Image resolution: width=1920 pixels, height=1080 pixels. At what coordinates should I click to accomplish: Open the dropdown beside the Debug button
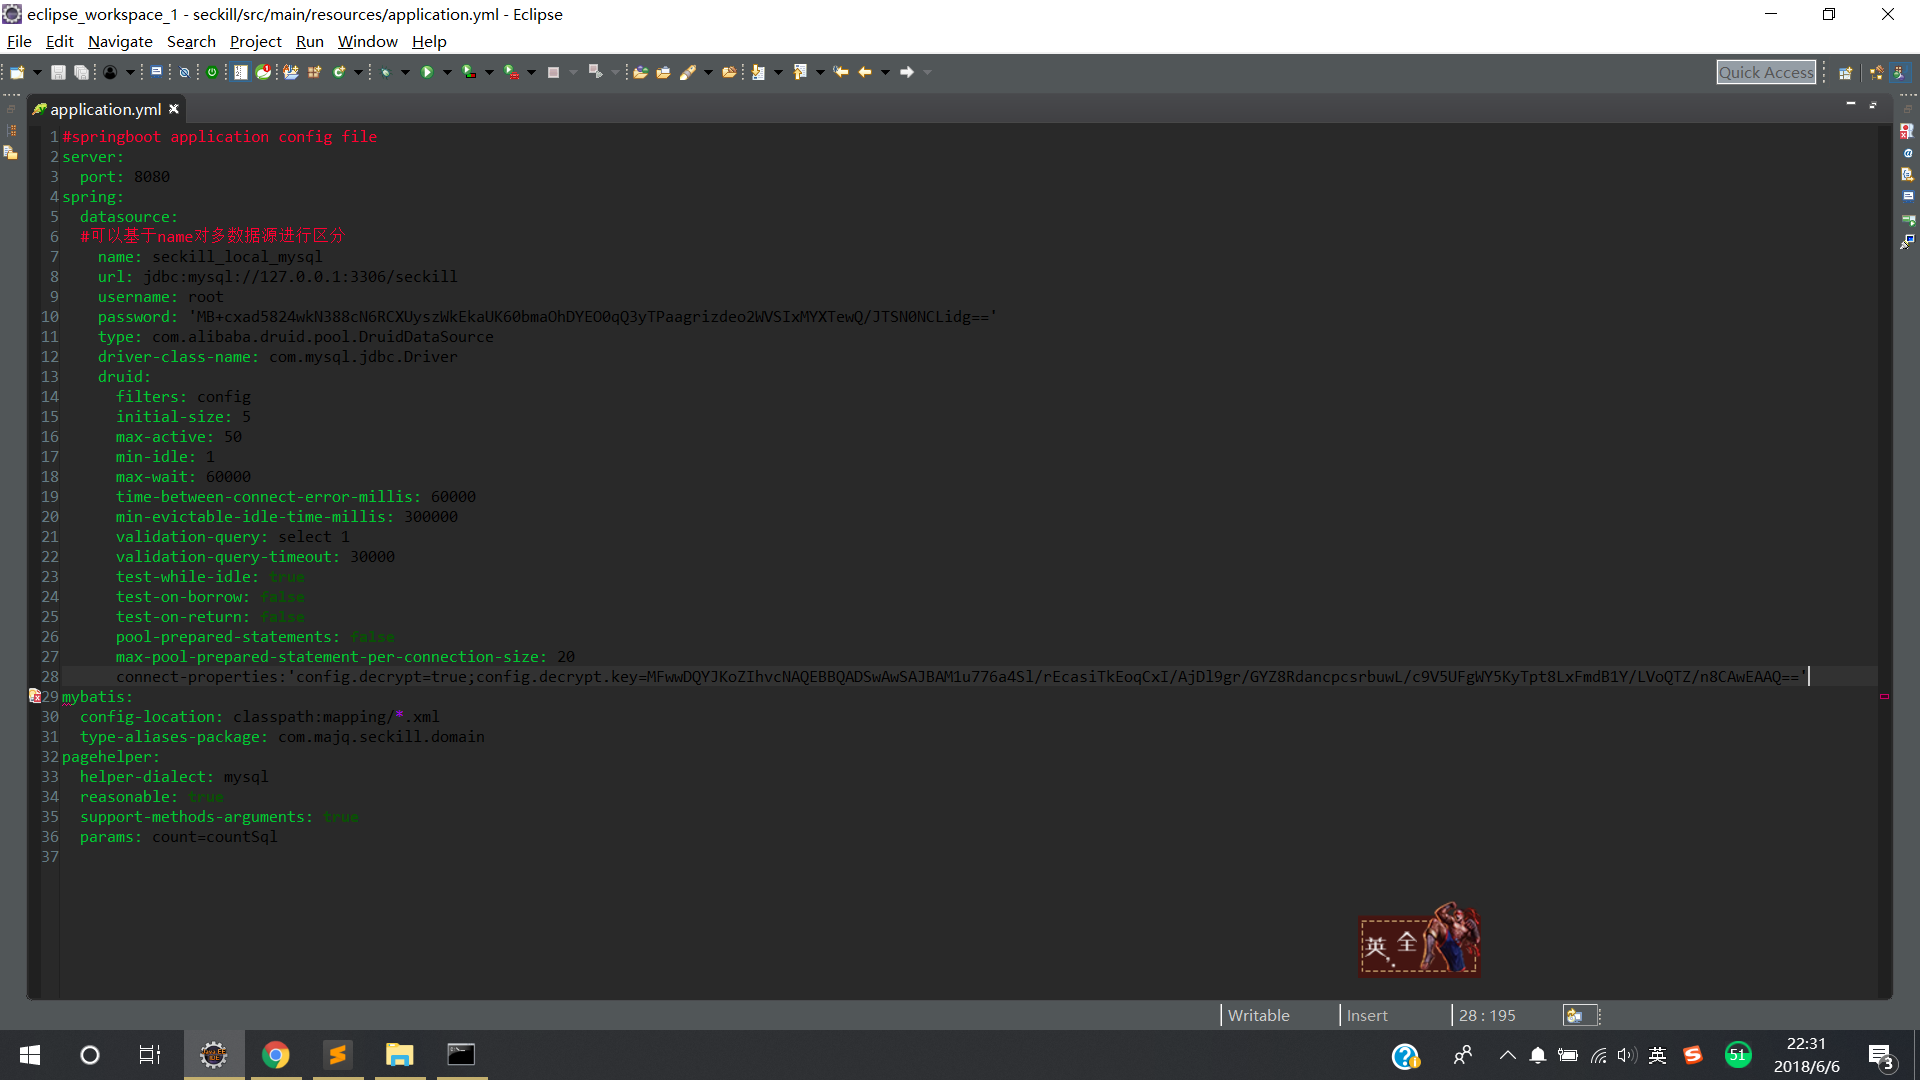[405, 71]
